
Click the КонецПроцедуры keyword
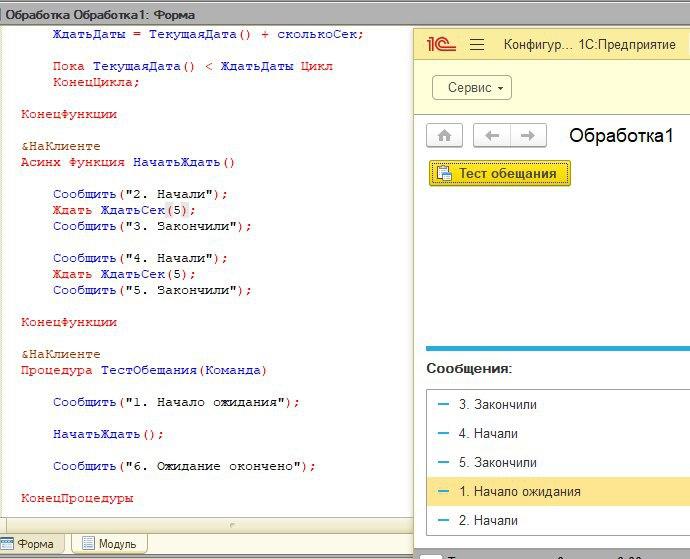point(77,498)
